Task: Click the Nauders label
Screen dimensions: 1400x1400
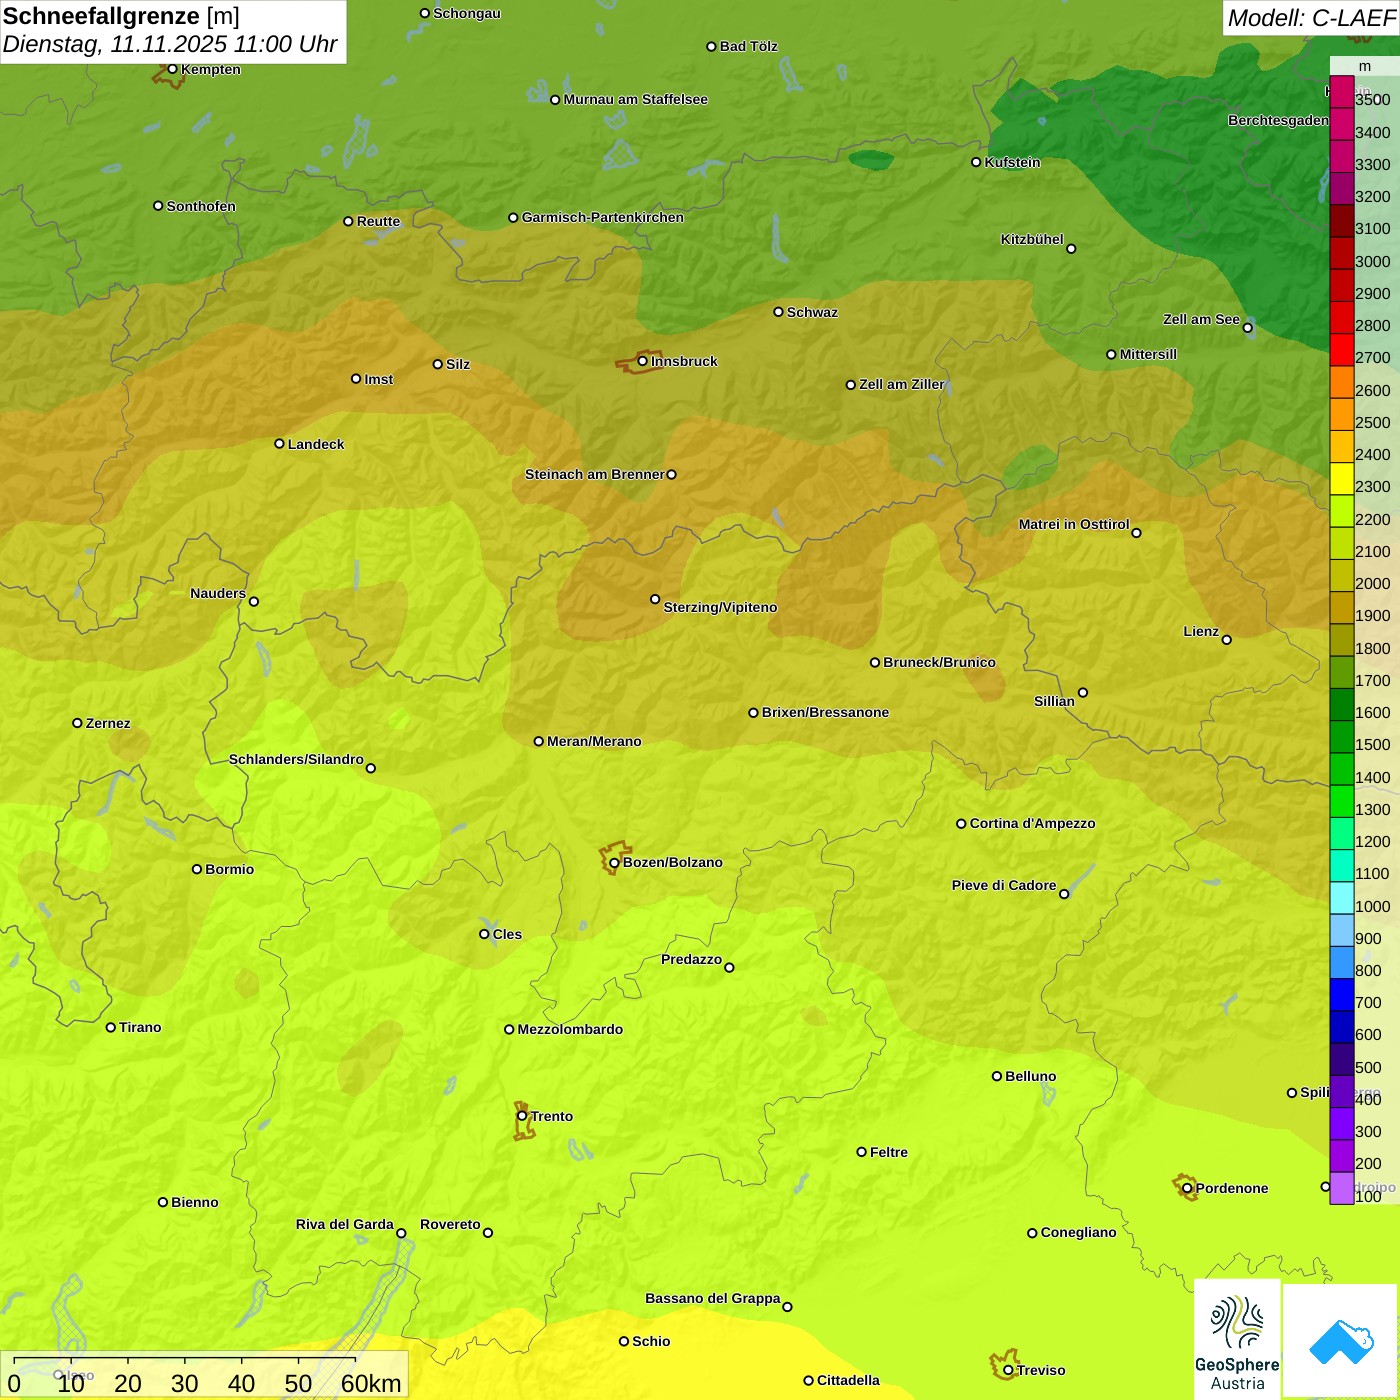Action: coord(218,593)
